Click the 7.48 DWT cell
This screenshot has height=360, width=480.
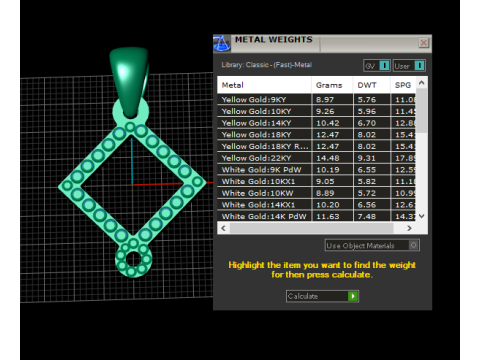(372, 216)
